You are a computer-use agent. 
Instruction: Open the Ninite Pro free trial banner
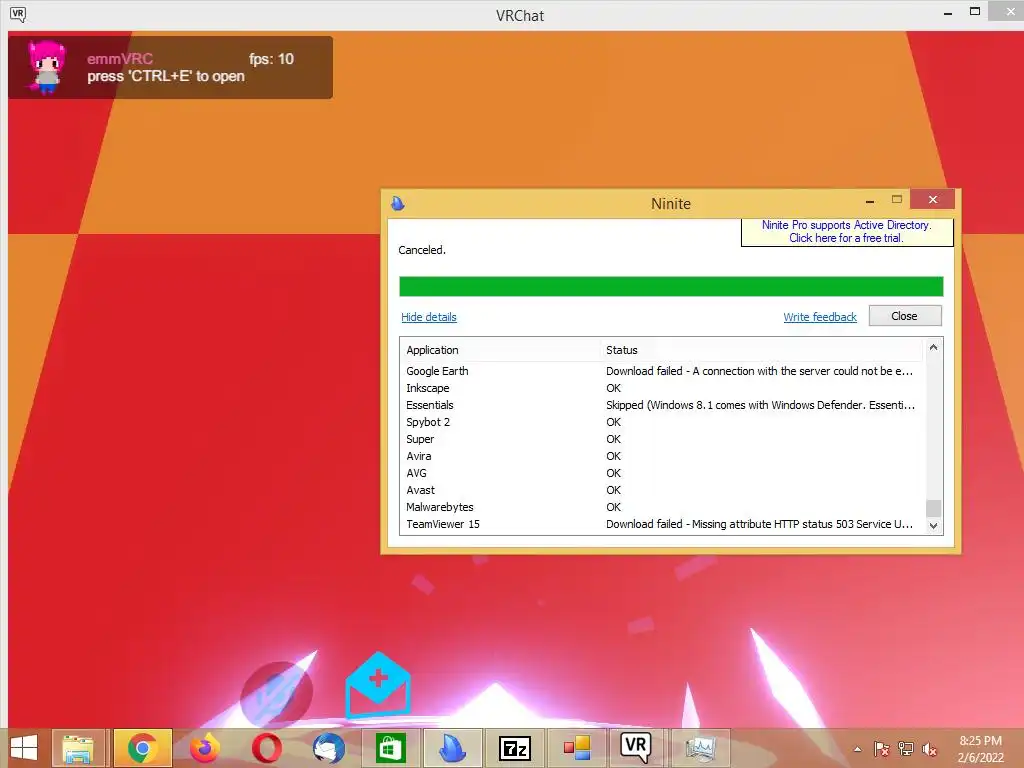tap(847, 232)
